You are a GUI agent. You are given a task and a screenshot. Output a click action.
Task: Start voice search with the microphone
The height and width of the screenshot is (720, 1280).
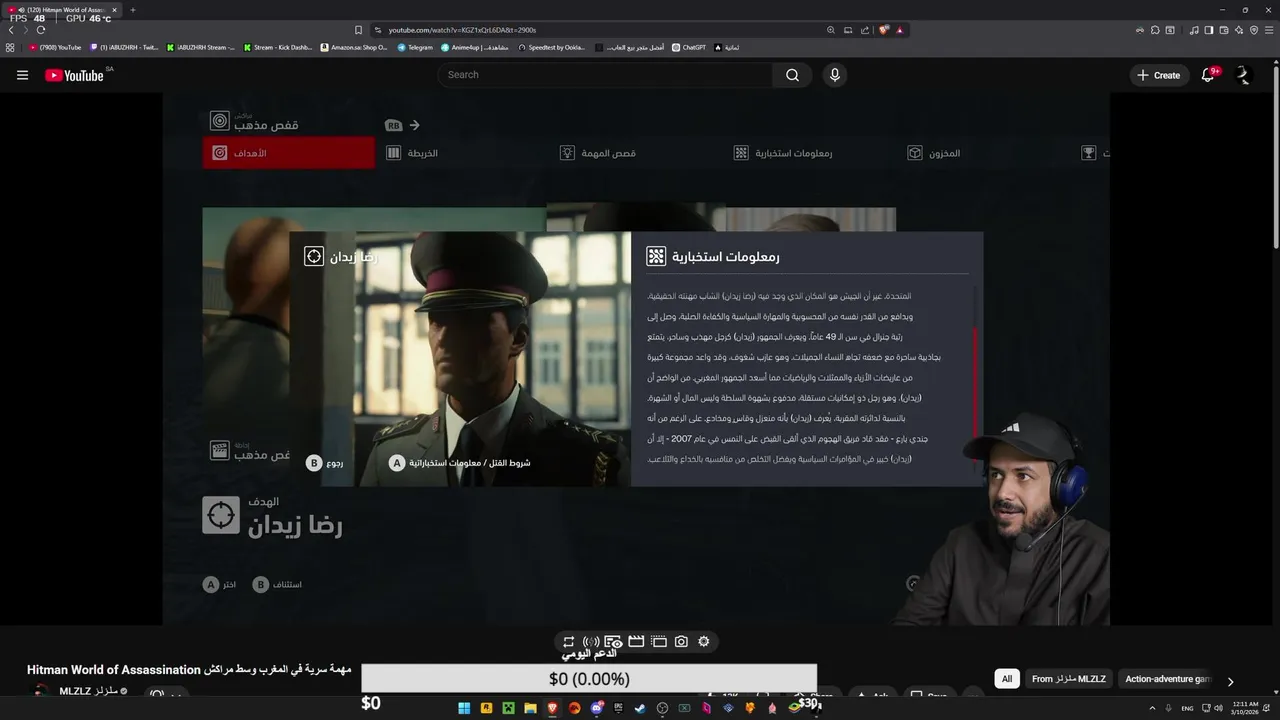[834, 75]
